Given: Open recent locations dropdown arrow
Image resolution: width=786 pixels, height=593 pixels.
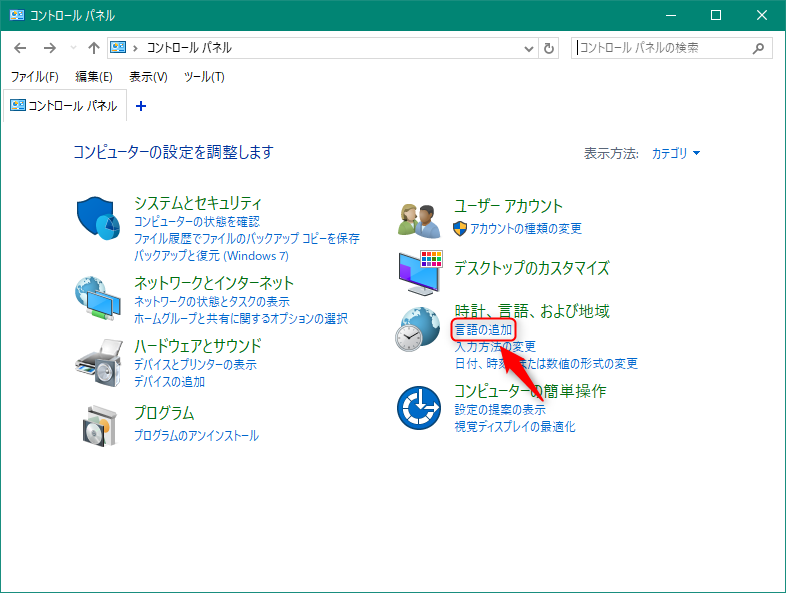Looking at the screenshot, I should pos(73,48).
